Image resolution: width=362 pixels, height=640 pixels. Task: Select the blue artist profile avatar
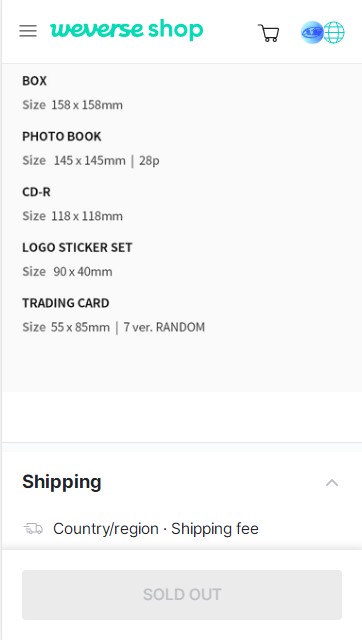click(x=312, y=32)
